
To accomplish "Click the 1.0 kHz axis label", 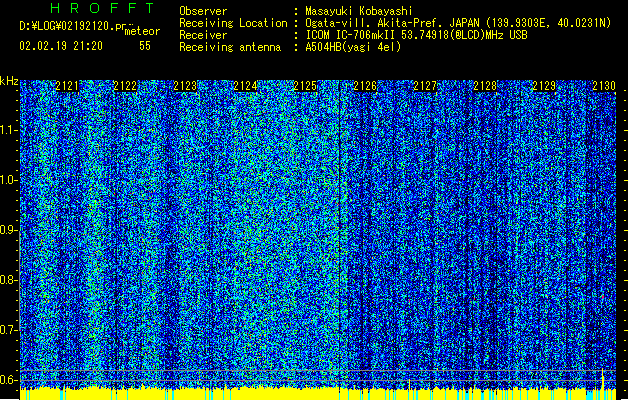I will pyautogui.click(x=8, y=181).
